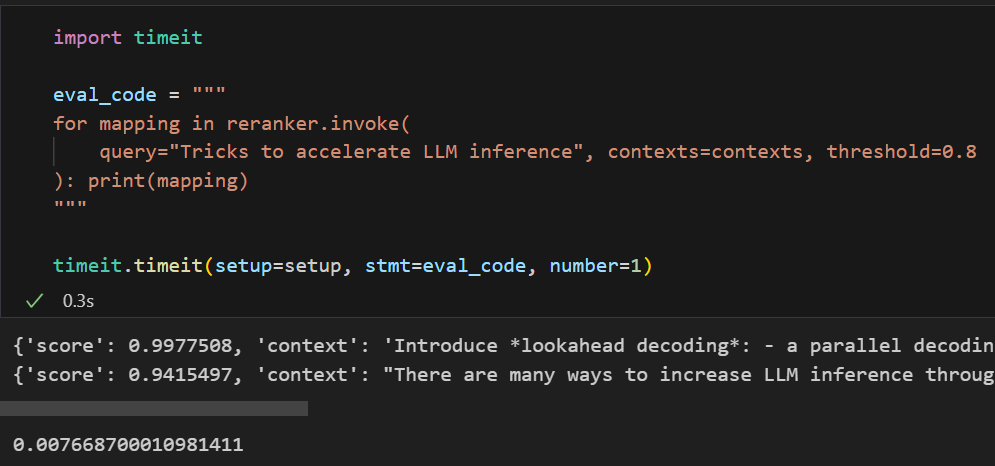Click the output line with score 0.9415497
Image resolution: width=995 pixels, height=466 pixels.
click(502, 375)
